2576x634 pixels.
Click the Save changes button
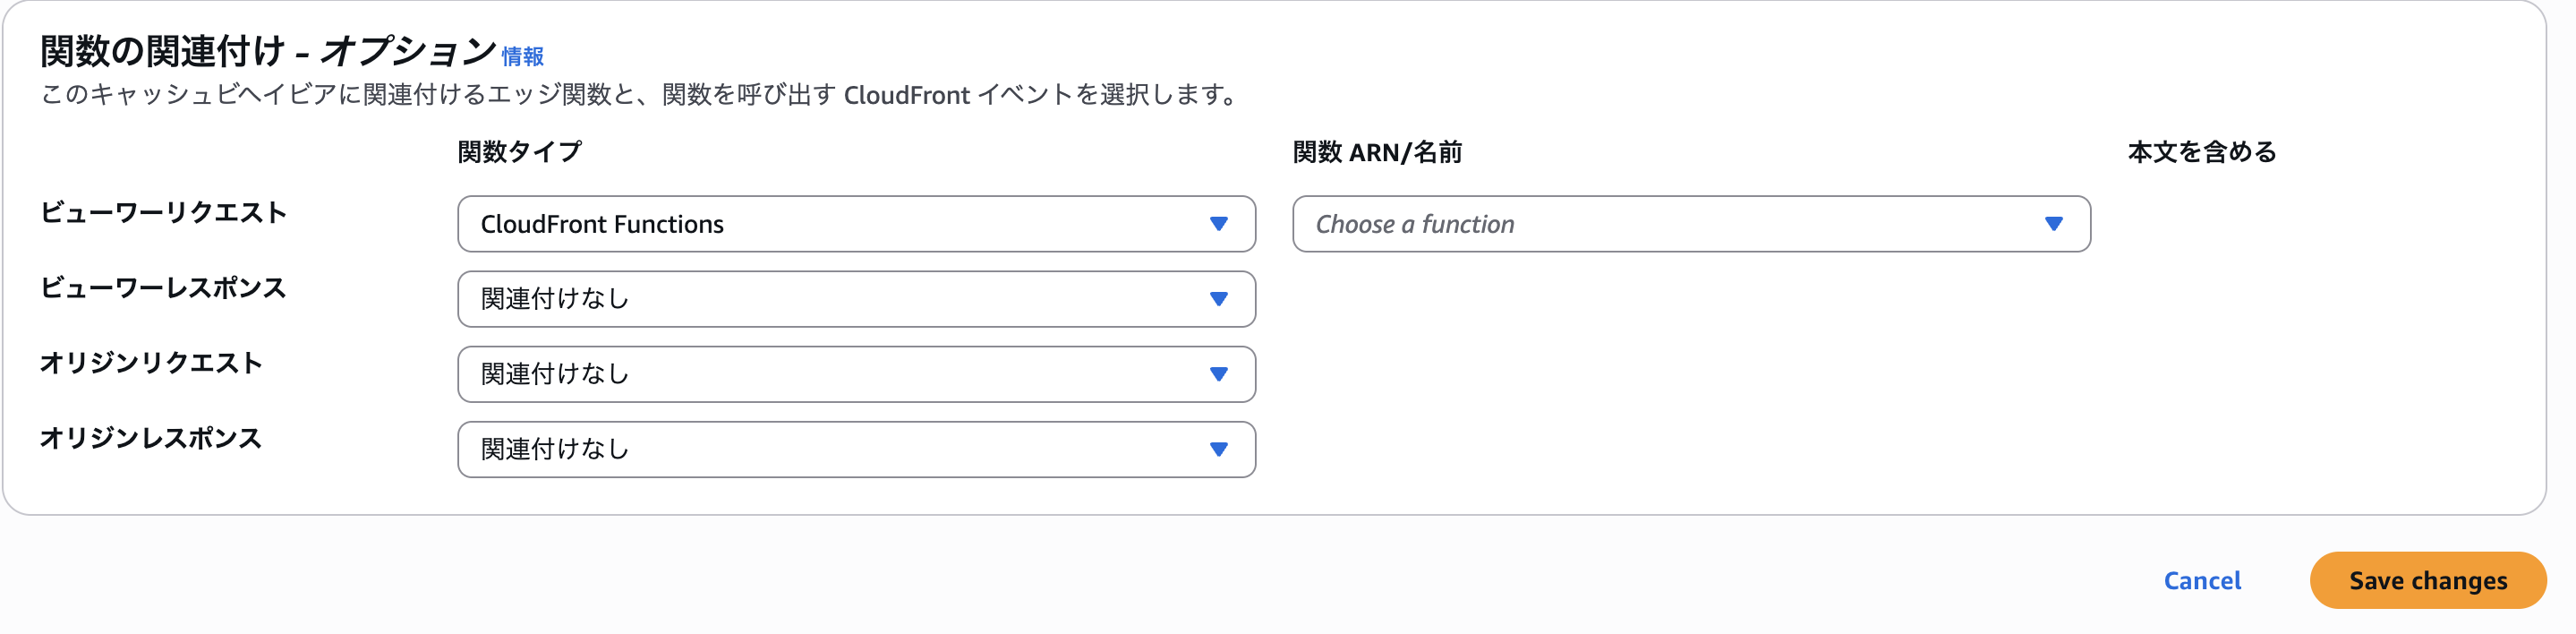(2428, 581)
